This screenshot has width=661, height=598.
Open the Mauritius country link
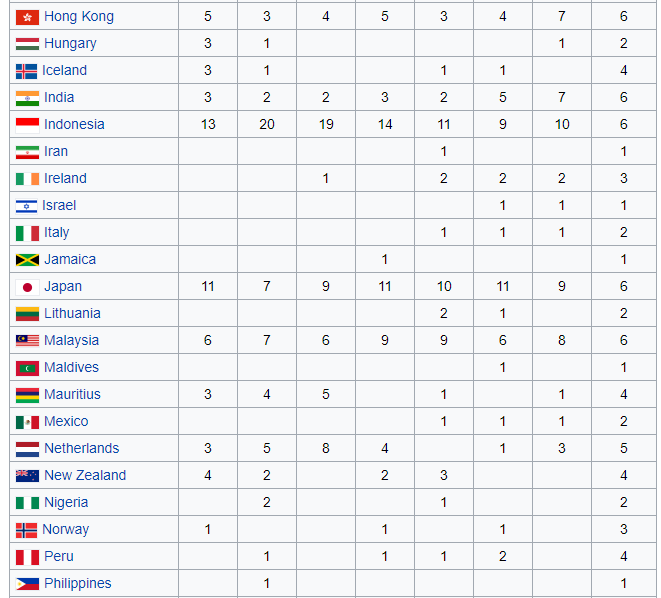pyautogui.click(x=72, y=395)
